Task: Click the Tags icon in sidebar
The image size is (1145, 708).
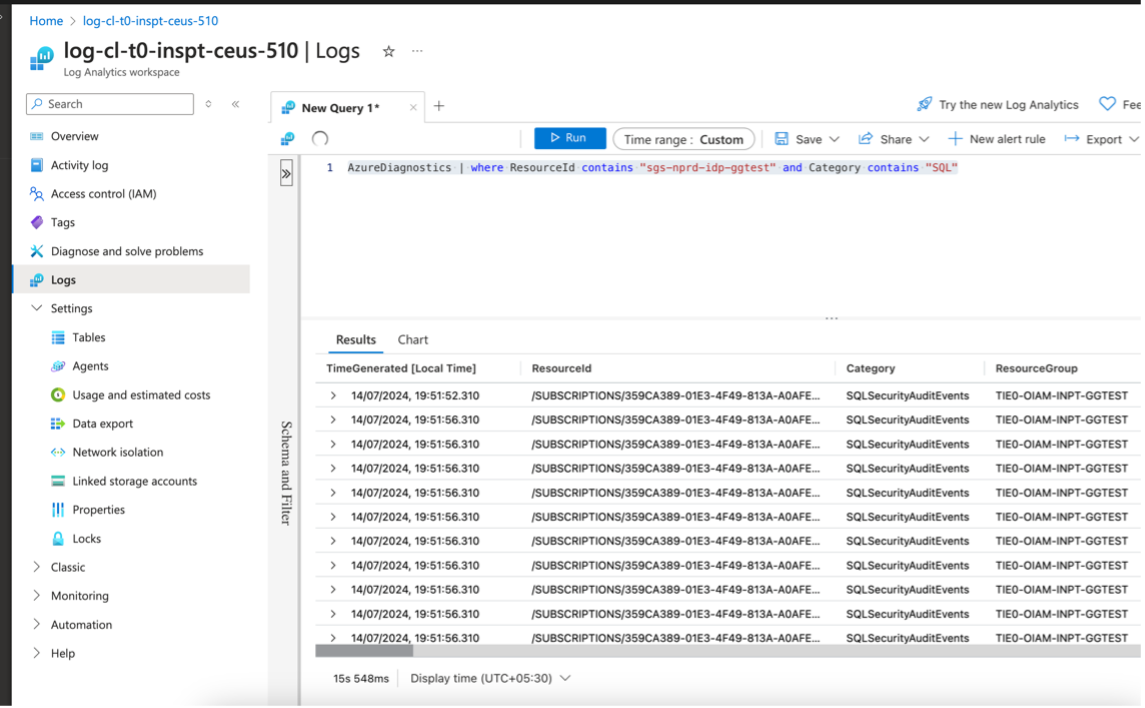Action: pos(37,222)
